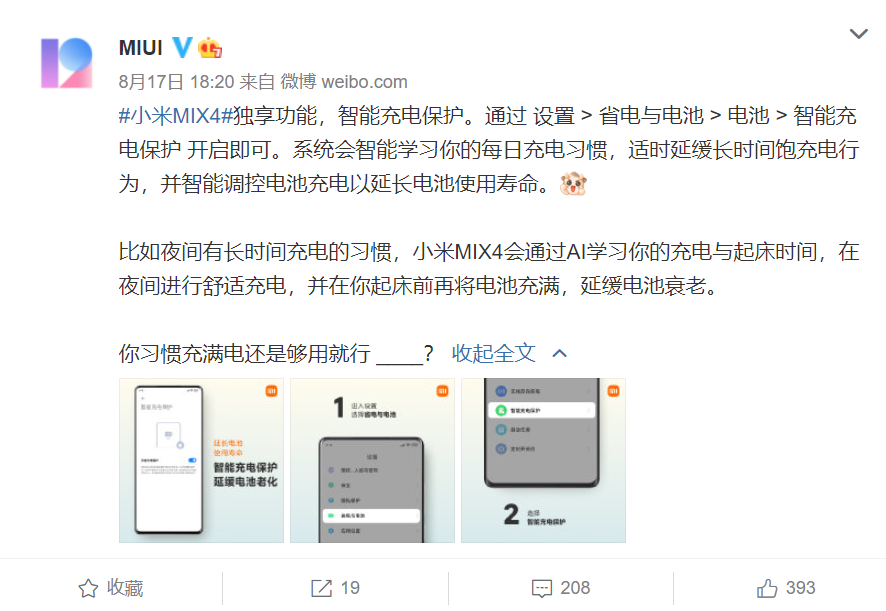Like the post with thumbs-up icon
Screen dimensions: 886x611
point(767,588)
